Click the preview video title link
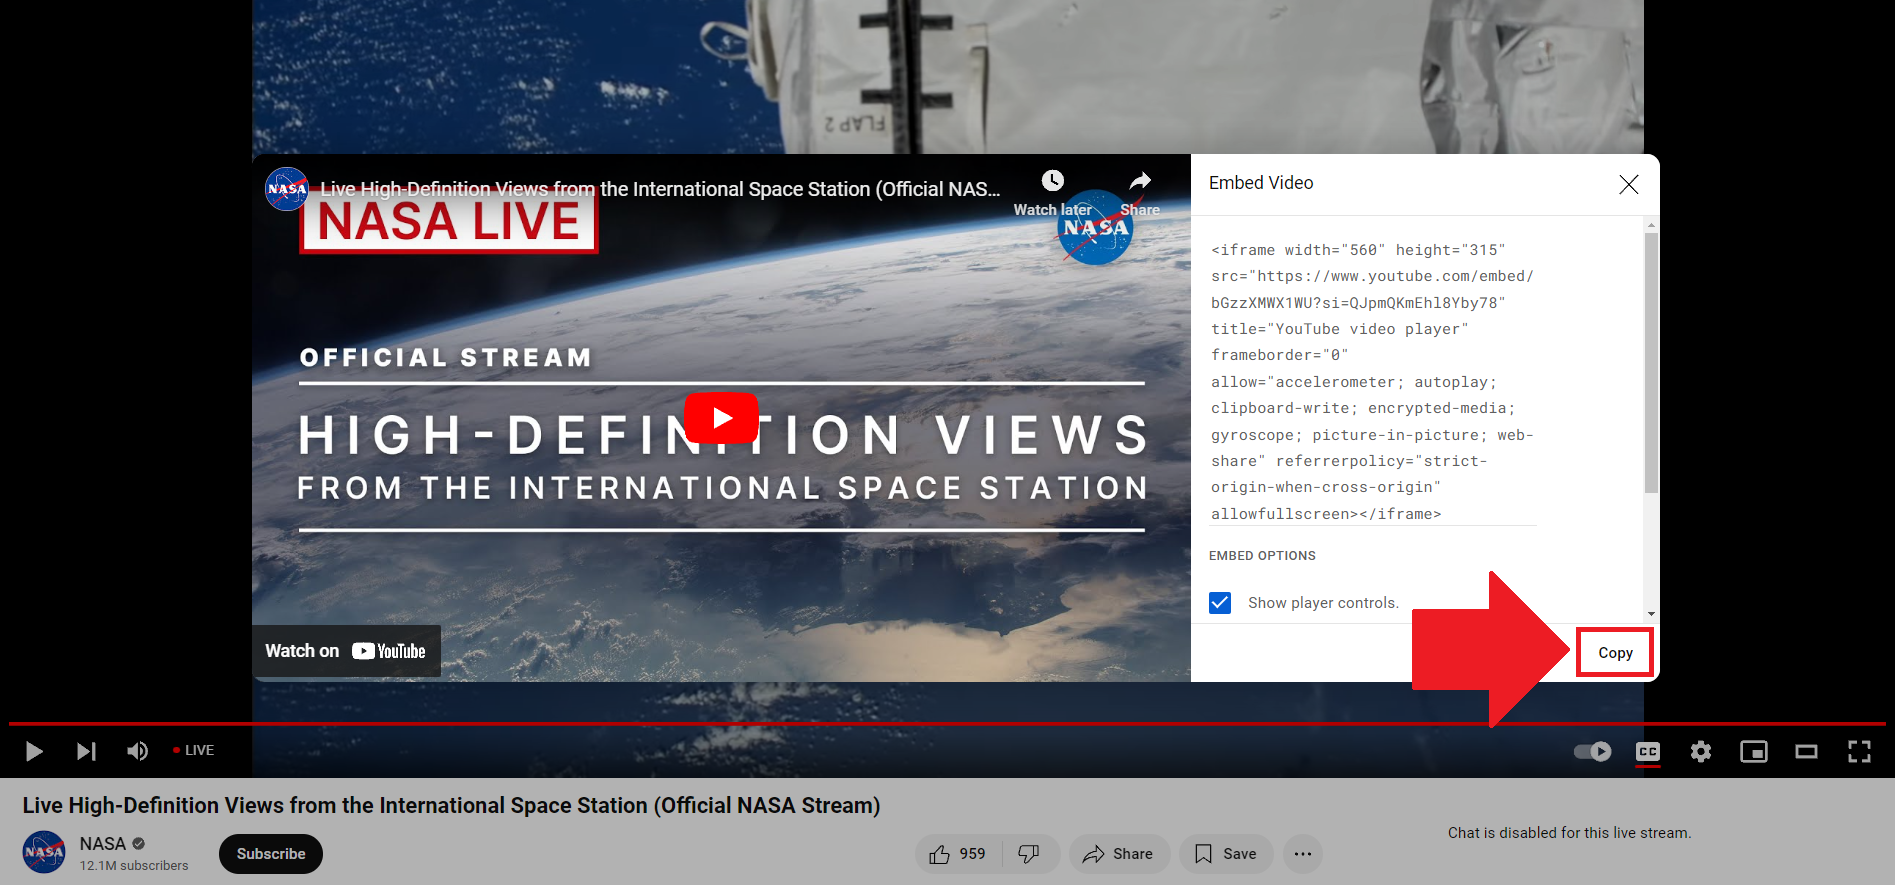Viewport: 1895px width, 885px height. pyautogui.click(x=660, y=189)
